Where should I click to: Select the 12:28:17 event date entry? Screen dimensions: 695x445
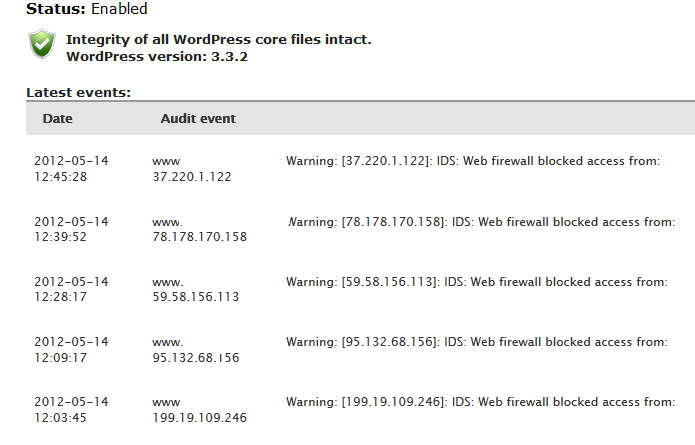point(71,289)
